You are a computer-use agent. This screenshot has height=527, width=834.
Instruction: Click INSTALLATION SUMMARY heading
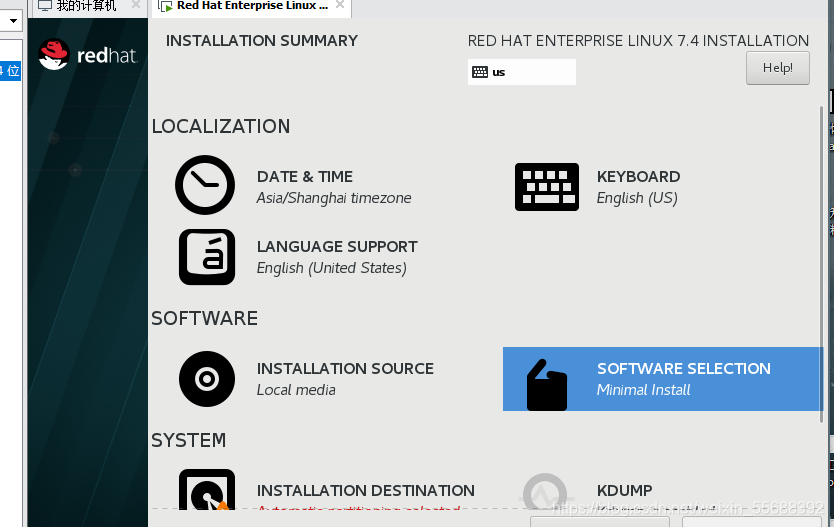coord(262,40)
